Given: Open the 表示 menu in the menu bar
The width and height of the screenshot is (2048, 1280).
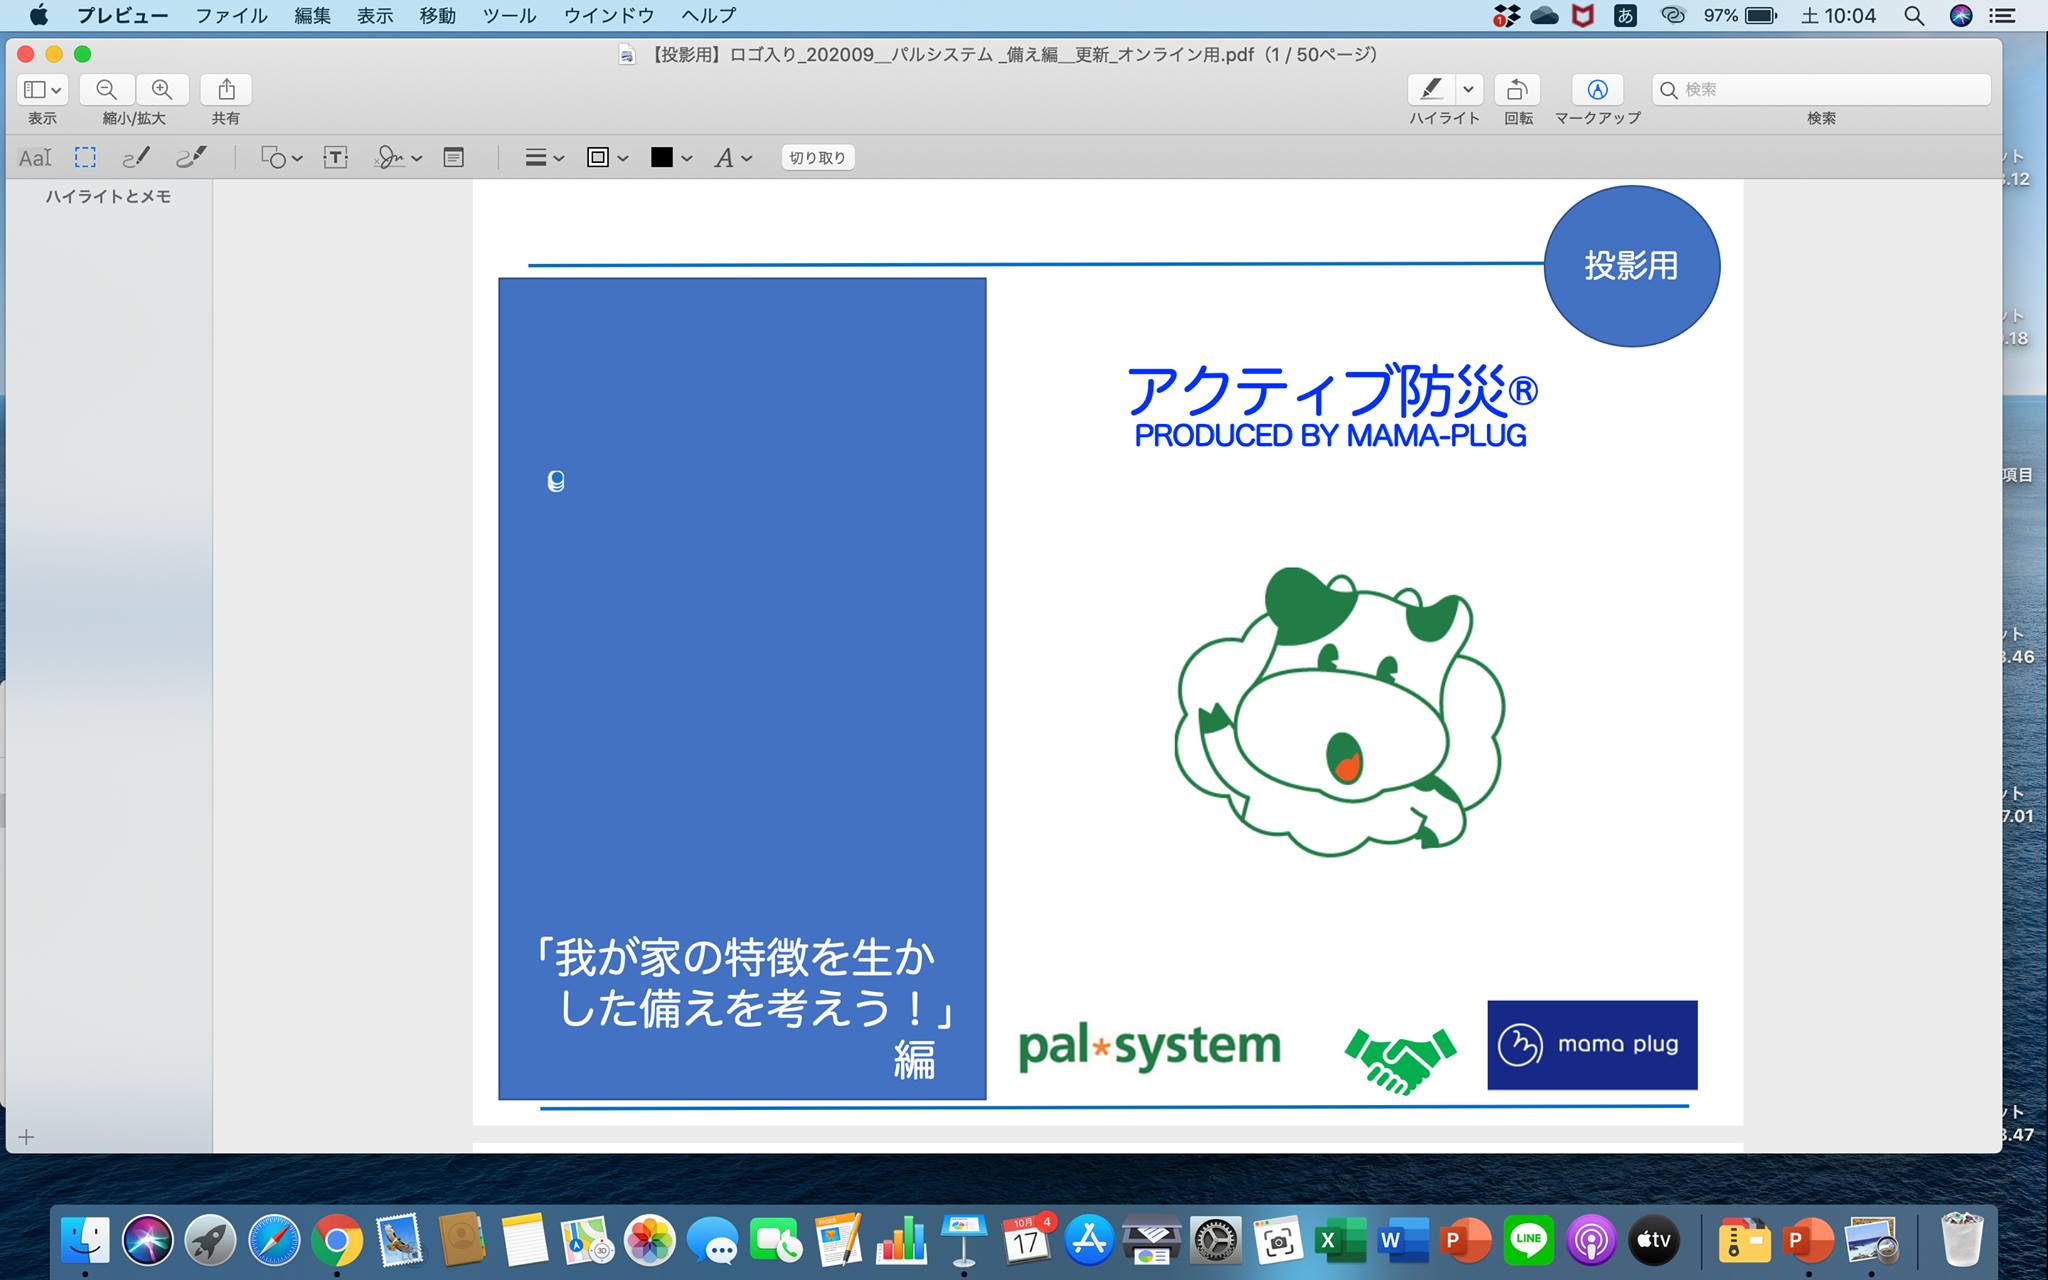Looking at the screenshot, I should coord(375,16).
